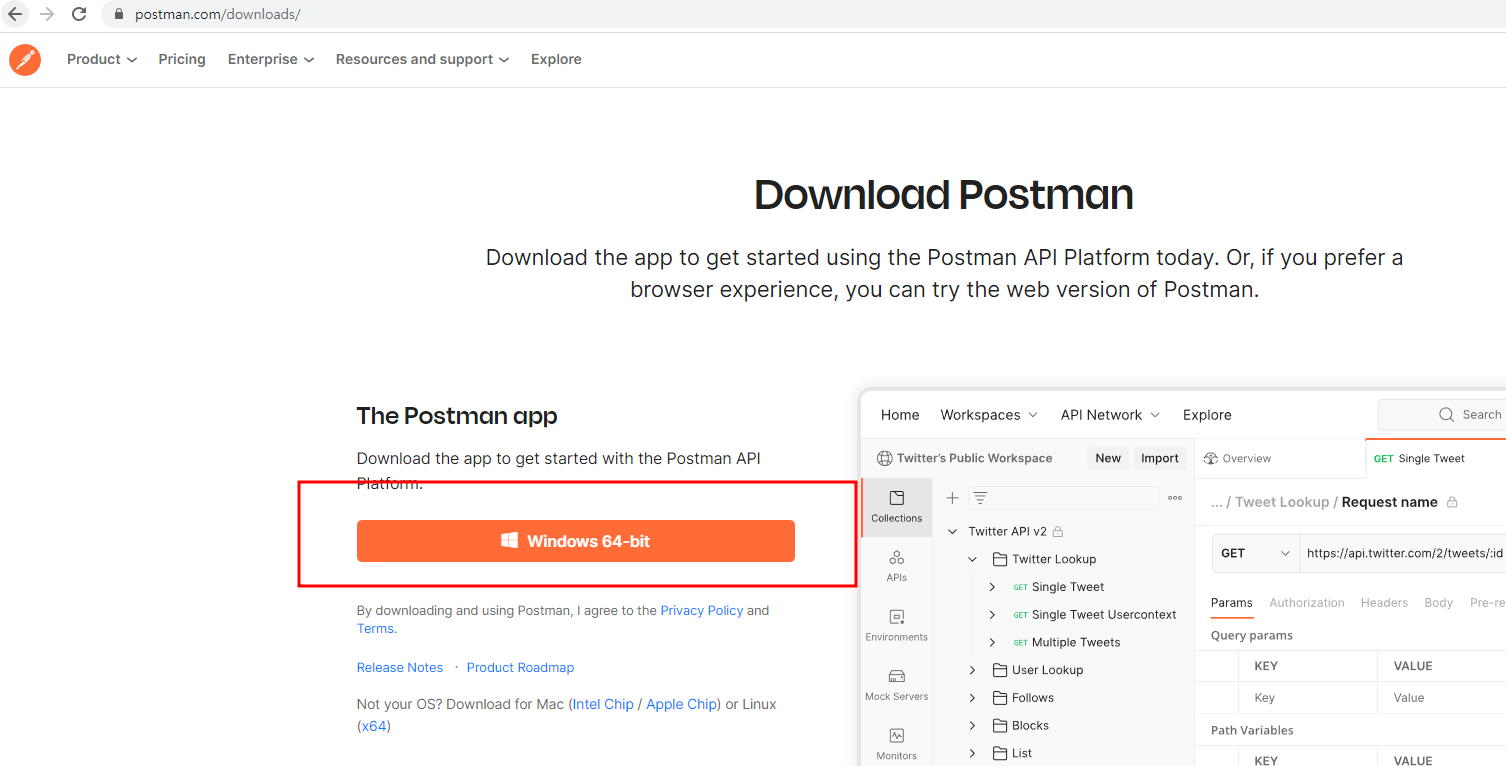
Task: Open the Product dropdown menu
Action: point(102,59)
